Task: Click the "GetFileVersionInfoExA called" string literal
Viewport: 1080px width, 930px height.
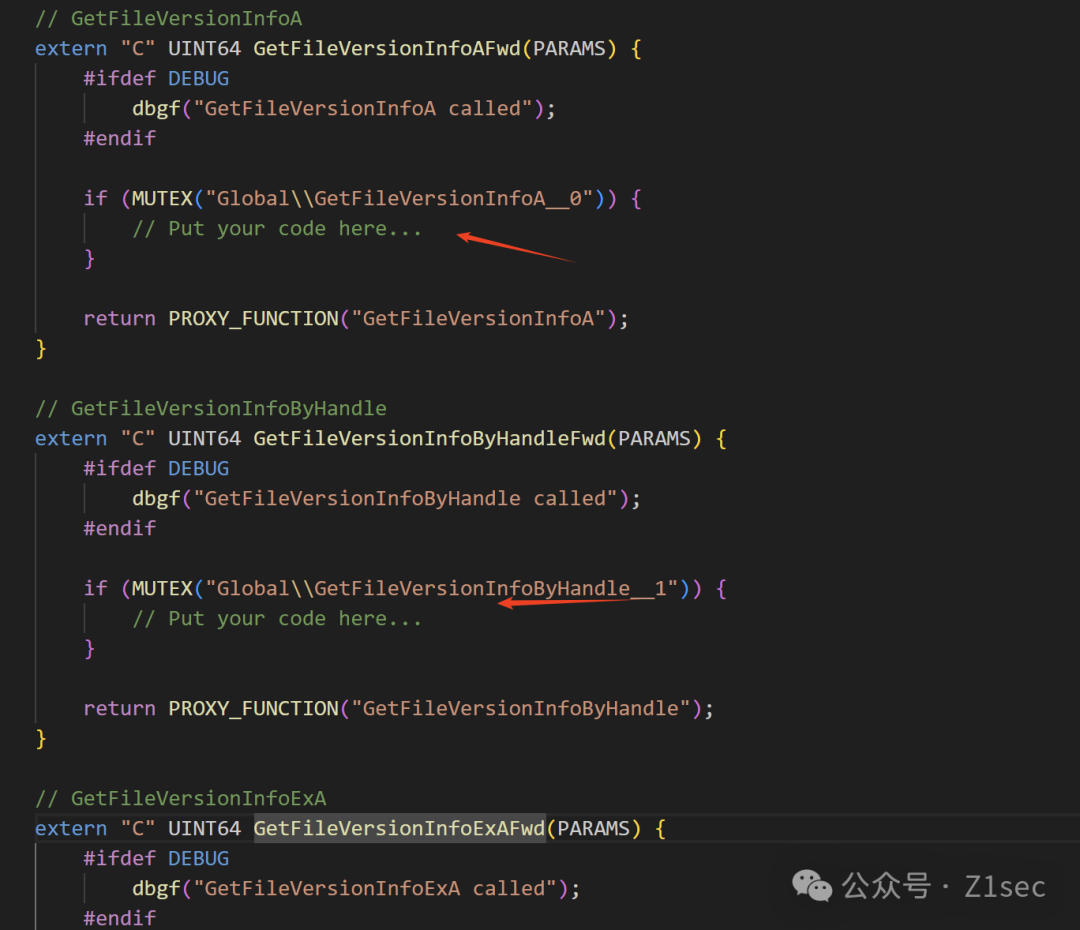Action: pyautogui.click(x=375, y=889)
